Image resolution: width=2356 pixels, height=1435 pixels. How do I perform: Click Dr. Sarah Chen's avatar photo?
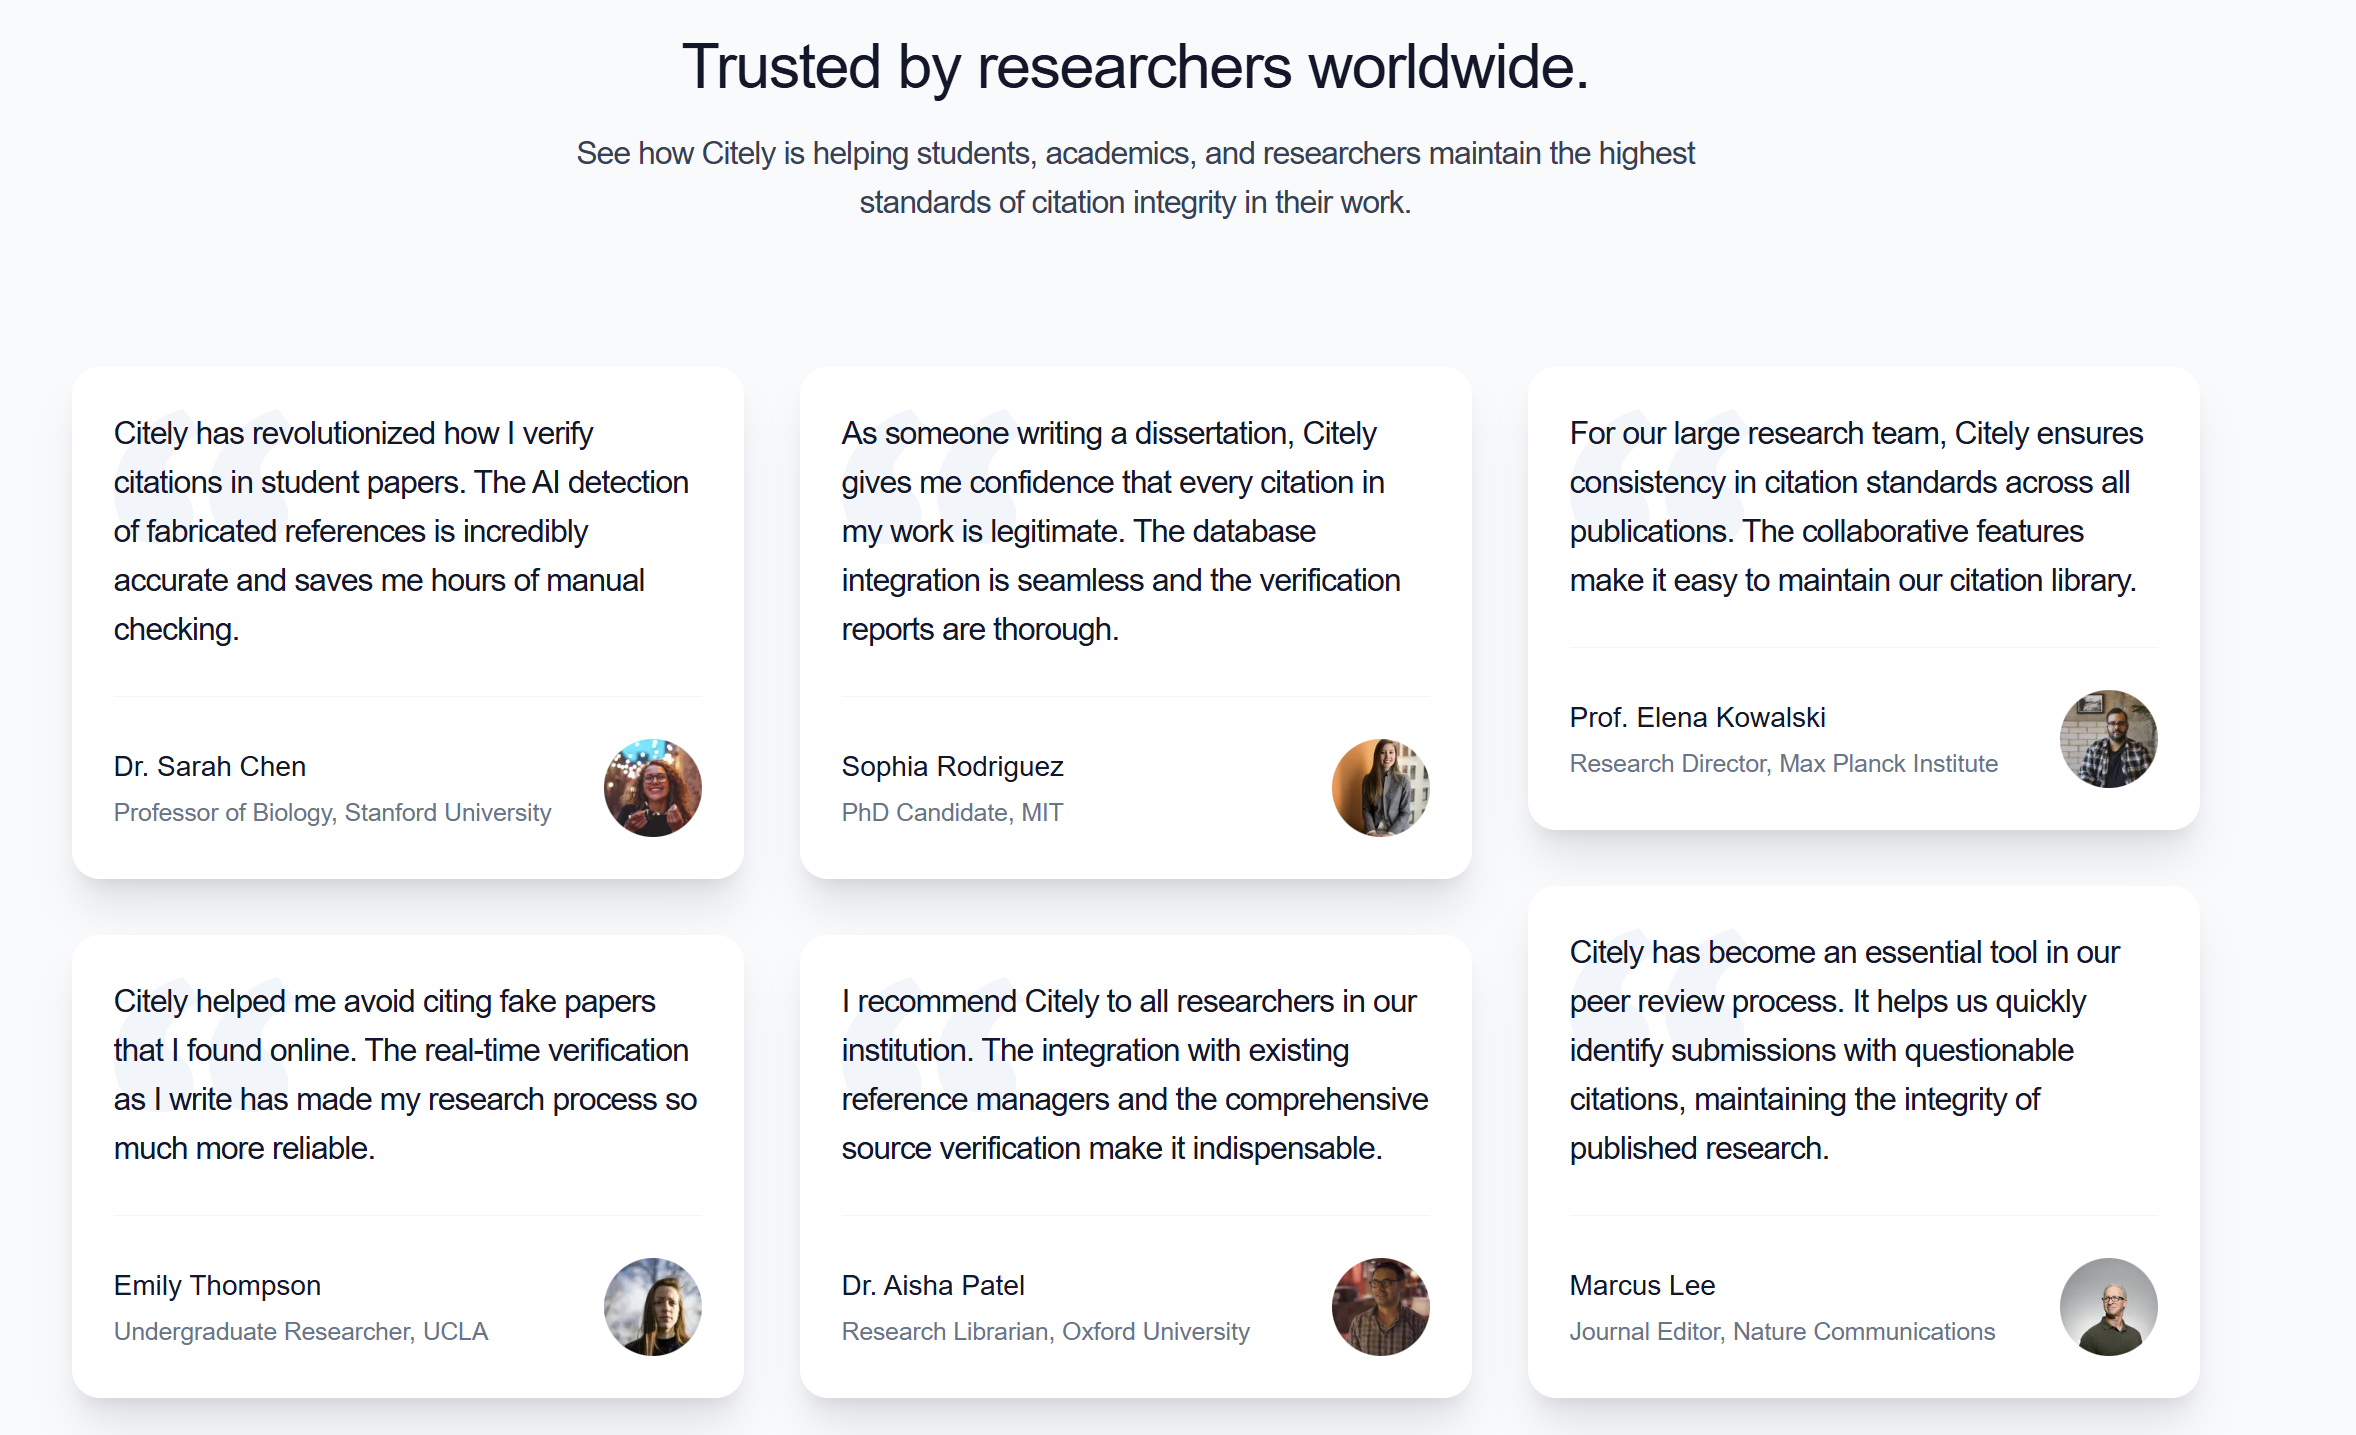coord(652,788)
